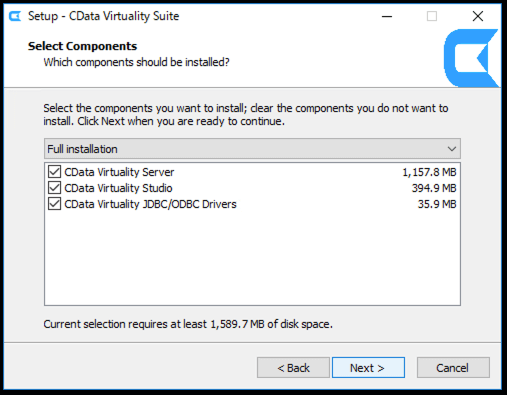Image resolution: width=507 pixels, height=395 pixels.
Task: Click the Select Components heading
Action: point(82,46)
